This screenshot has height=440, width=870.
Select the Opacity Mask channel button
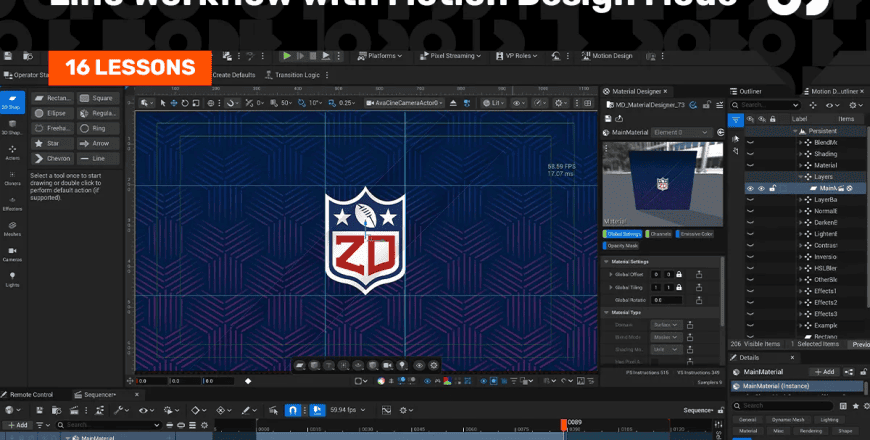[x=621, y=245]
